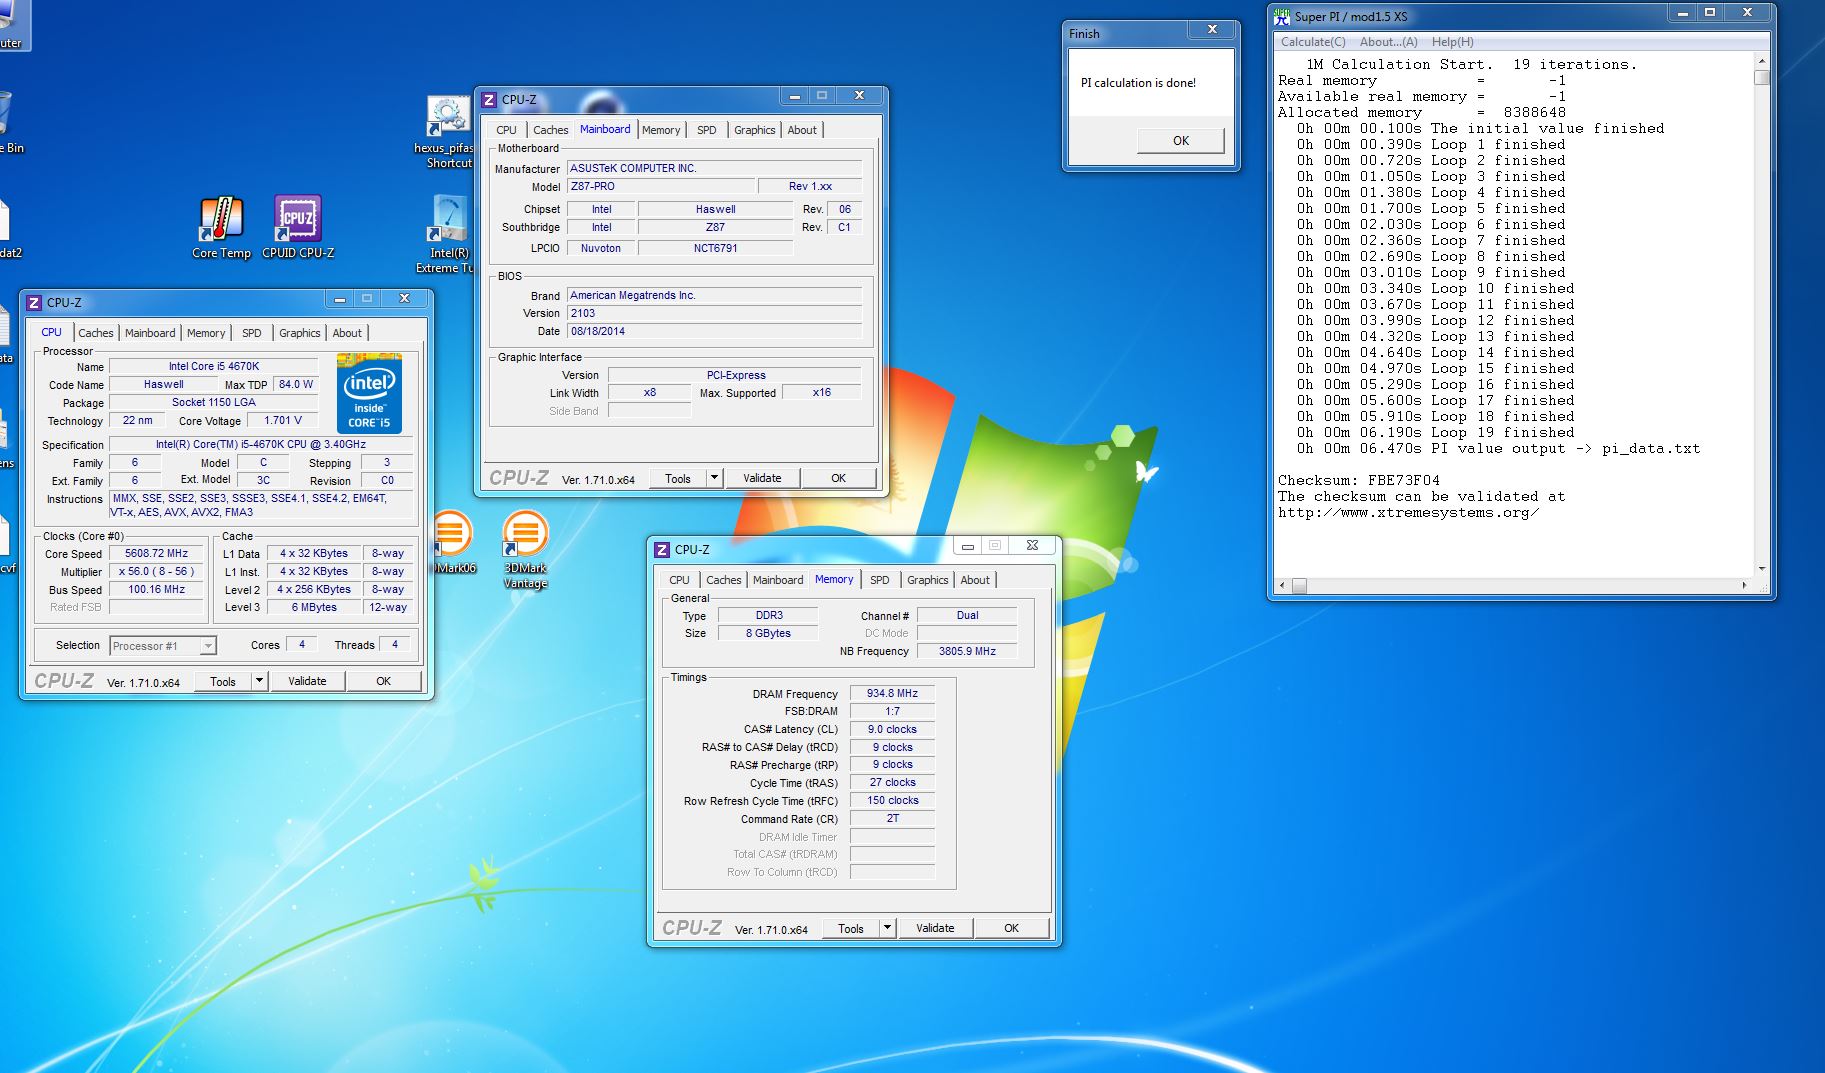Click Validate in Memory window
Screen dimensions: 1825x1073
[935, 928]
